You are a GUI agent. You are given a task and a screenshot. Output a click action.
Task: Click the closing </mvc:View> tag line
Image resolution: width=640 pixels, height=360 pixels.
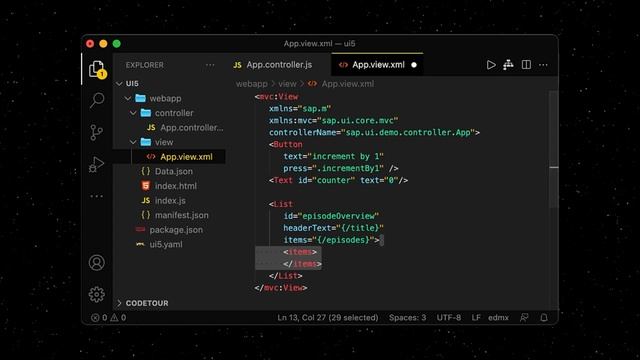281,288
